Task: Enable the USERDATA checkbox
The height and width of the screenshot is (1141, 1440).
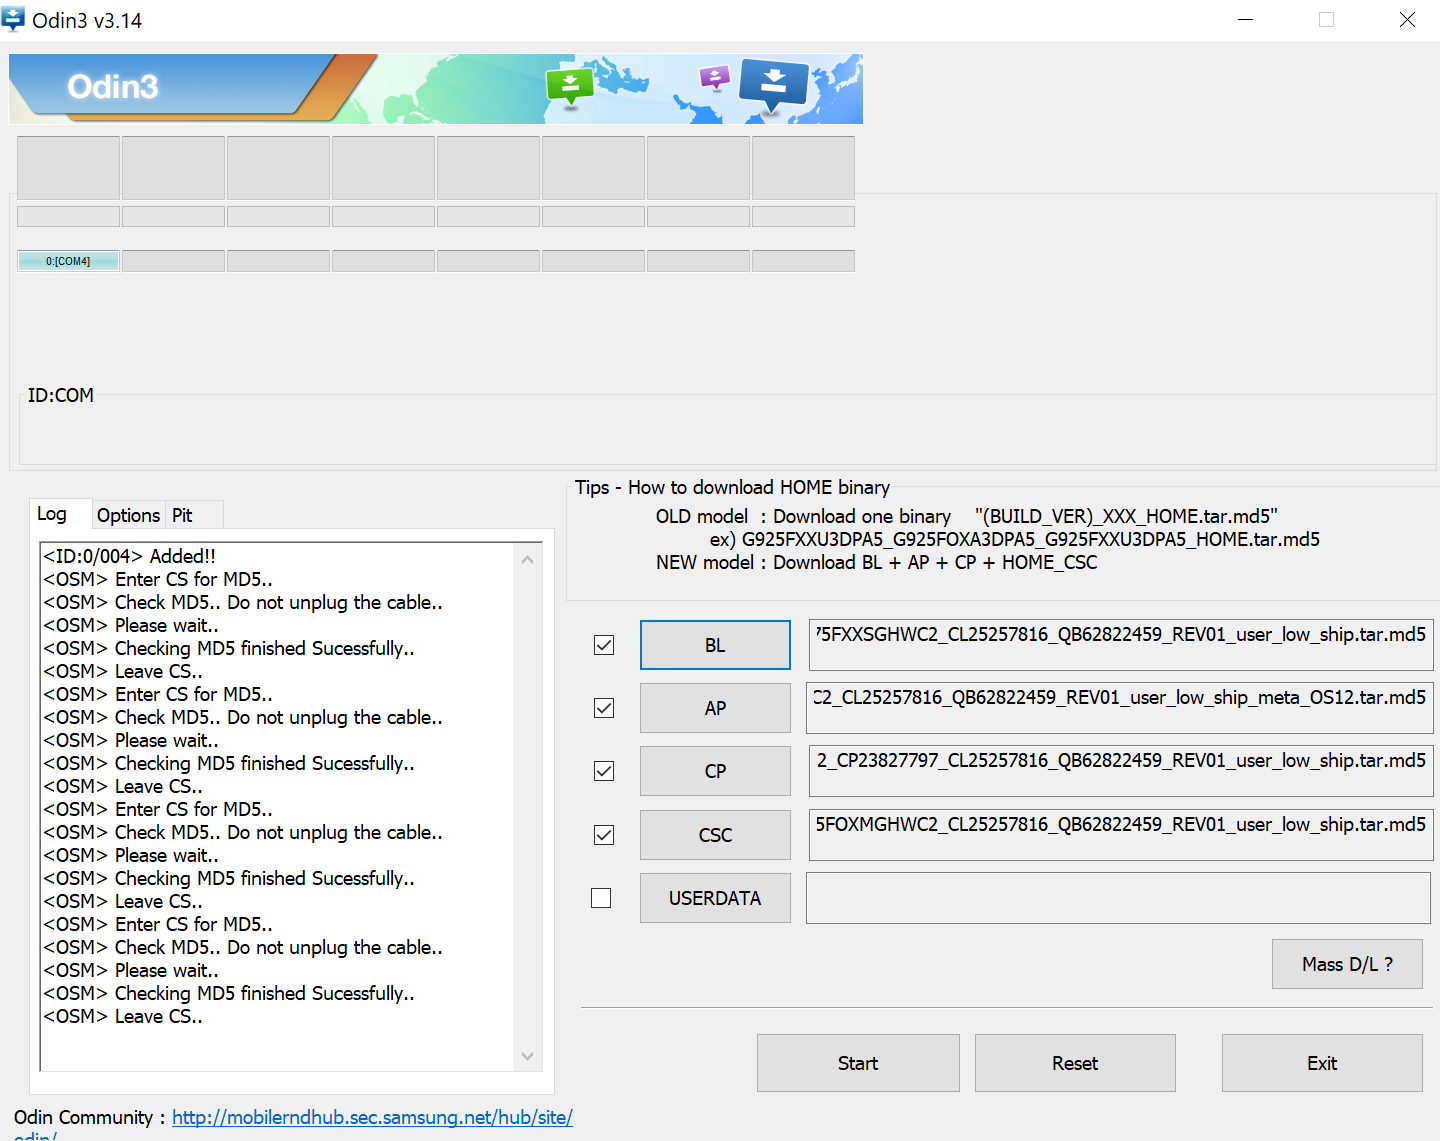Action: (x=601, y=898)
